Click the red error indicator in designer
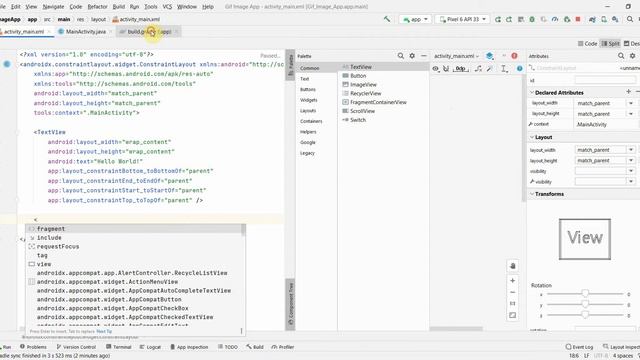640x360 pixels. pyautogui.click(x=514, y=56)
